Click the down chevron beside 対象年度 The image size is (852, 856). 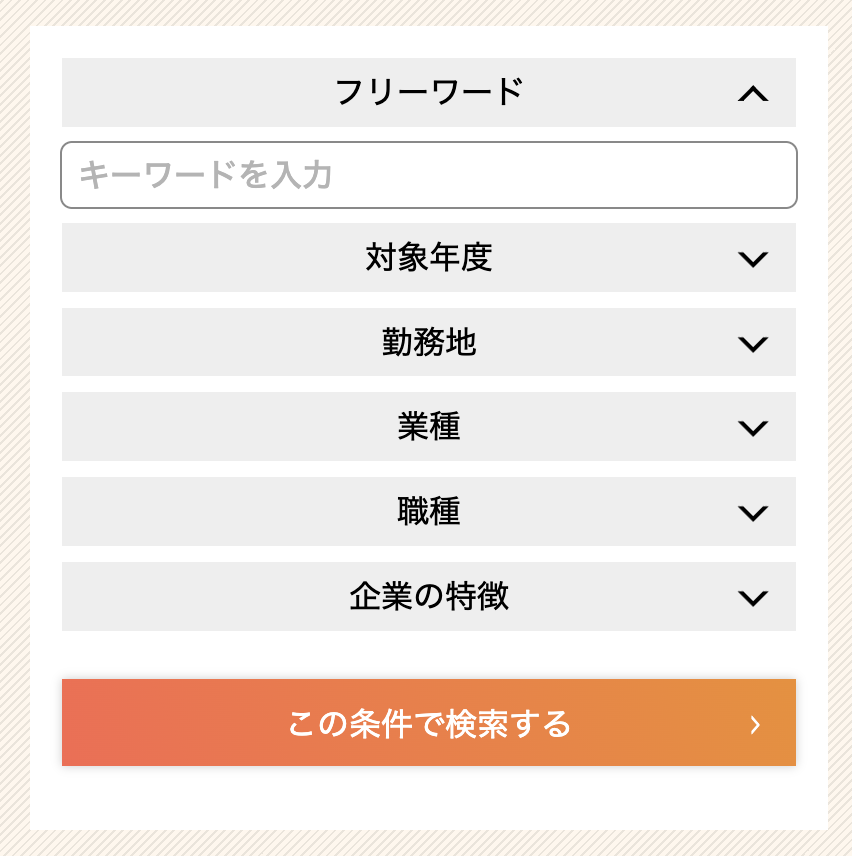point(752,259)
